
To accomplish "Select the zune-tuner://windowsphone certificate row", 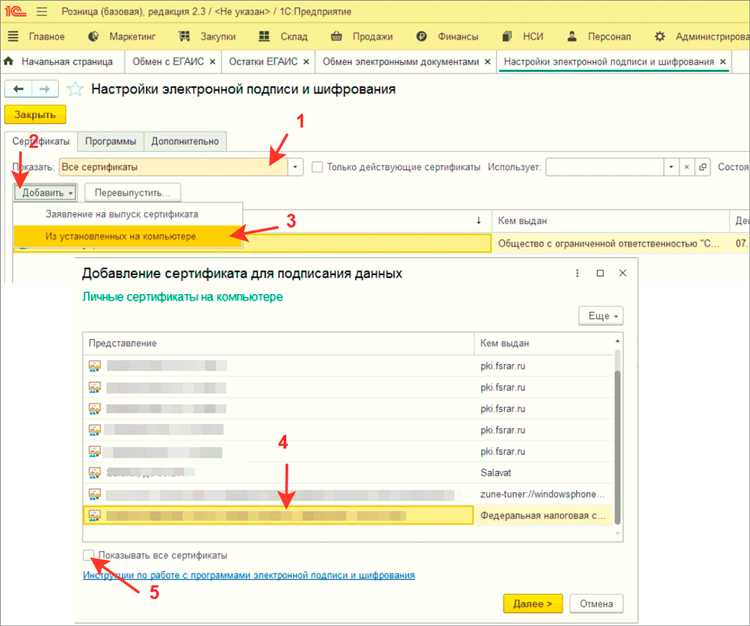I will click(x=348, y=494).
